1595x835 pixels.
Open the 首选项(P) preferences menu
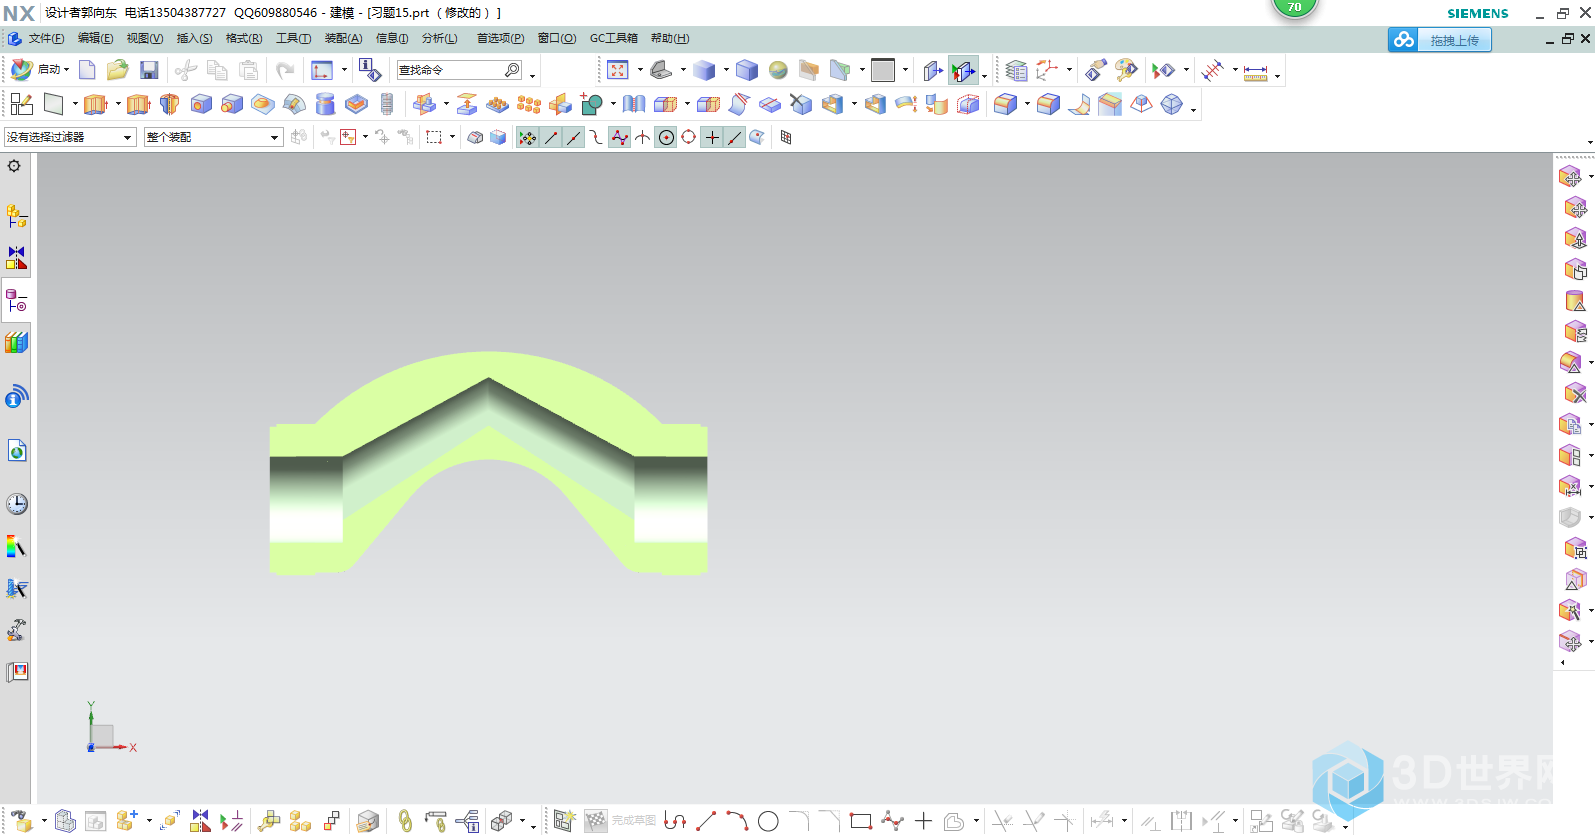coord(500,38)
